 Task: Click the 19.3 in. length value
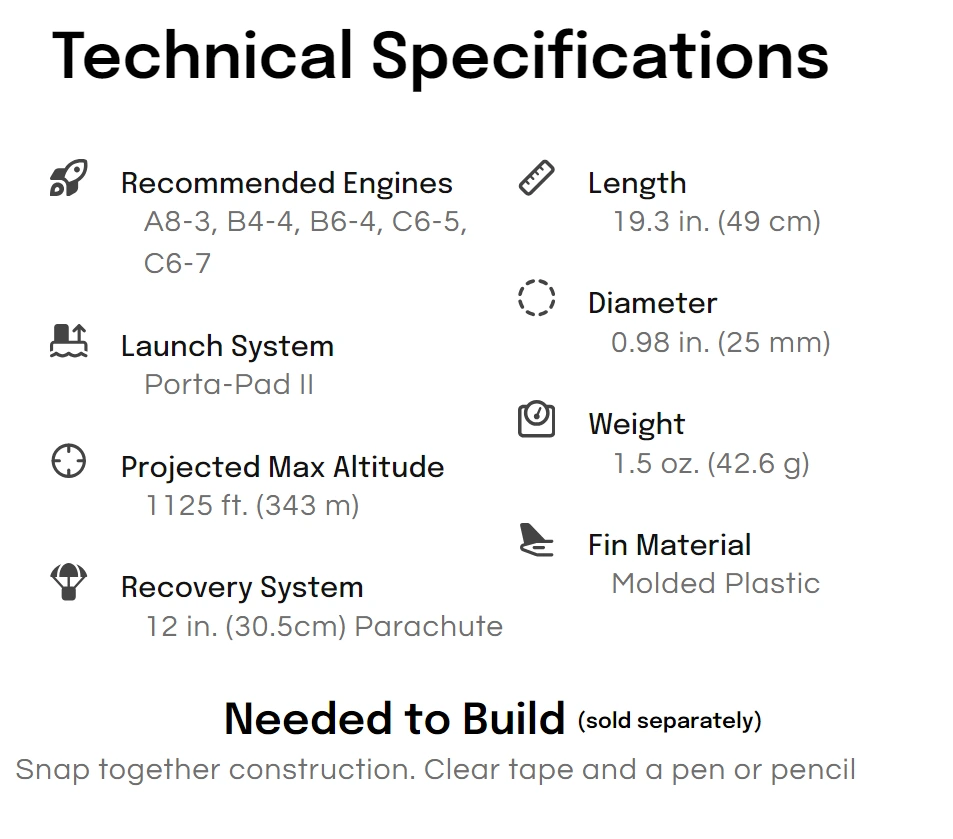[717, 221]
